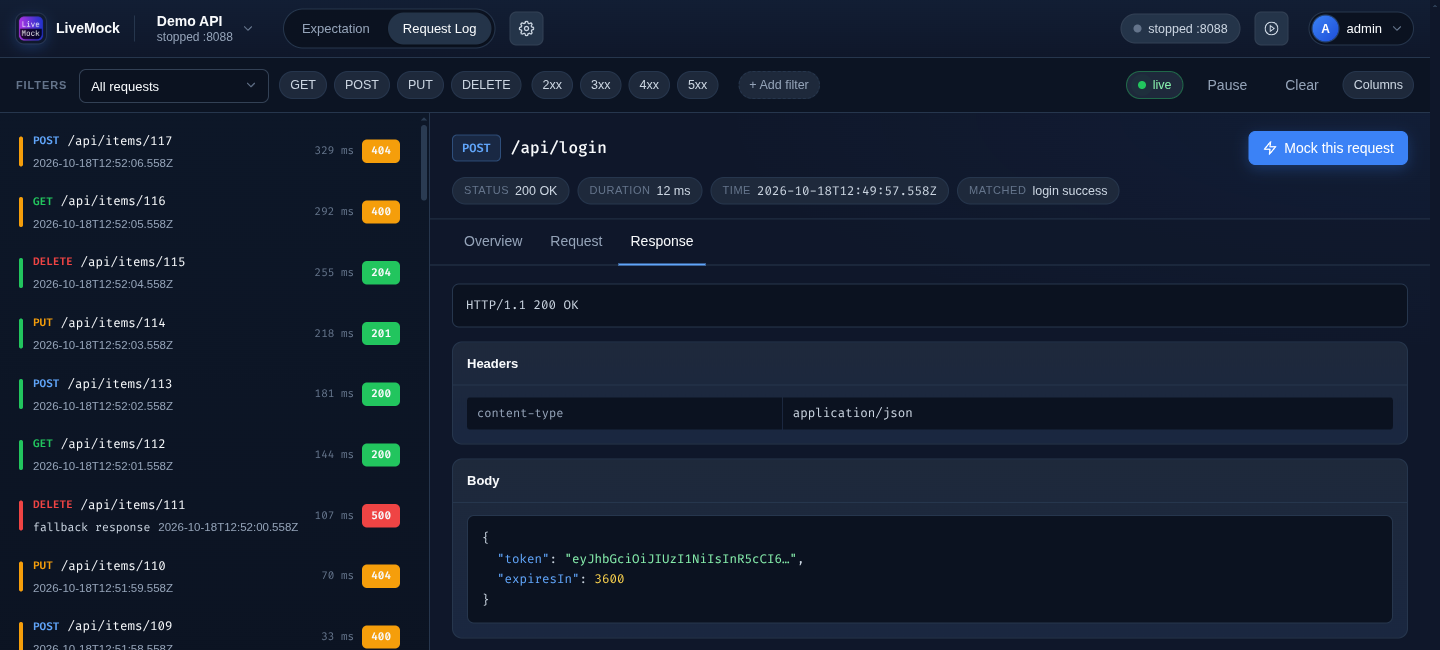This screenshot has height=650, width=1440.
Task: Open the Demo API project chevron
Action: 248,28
